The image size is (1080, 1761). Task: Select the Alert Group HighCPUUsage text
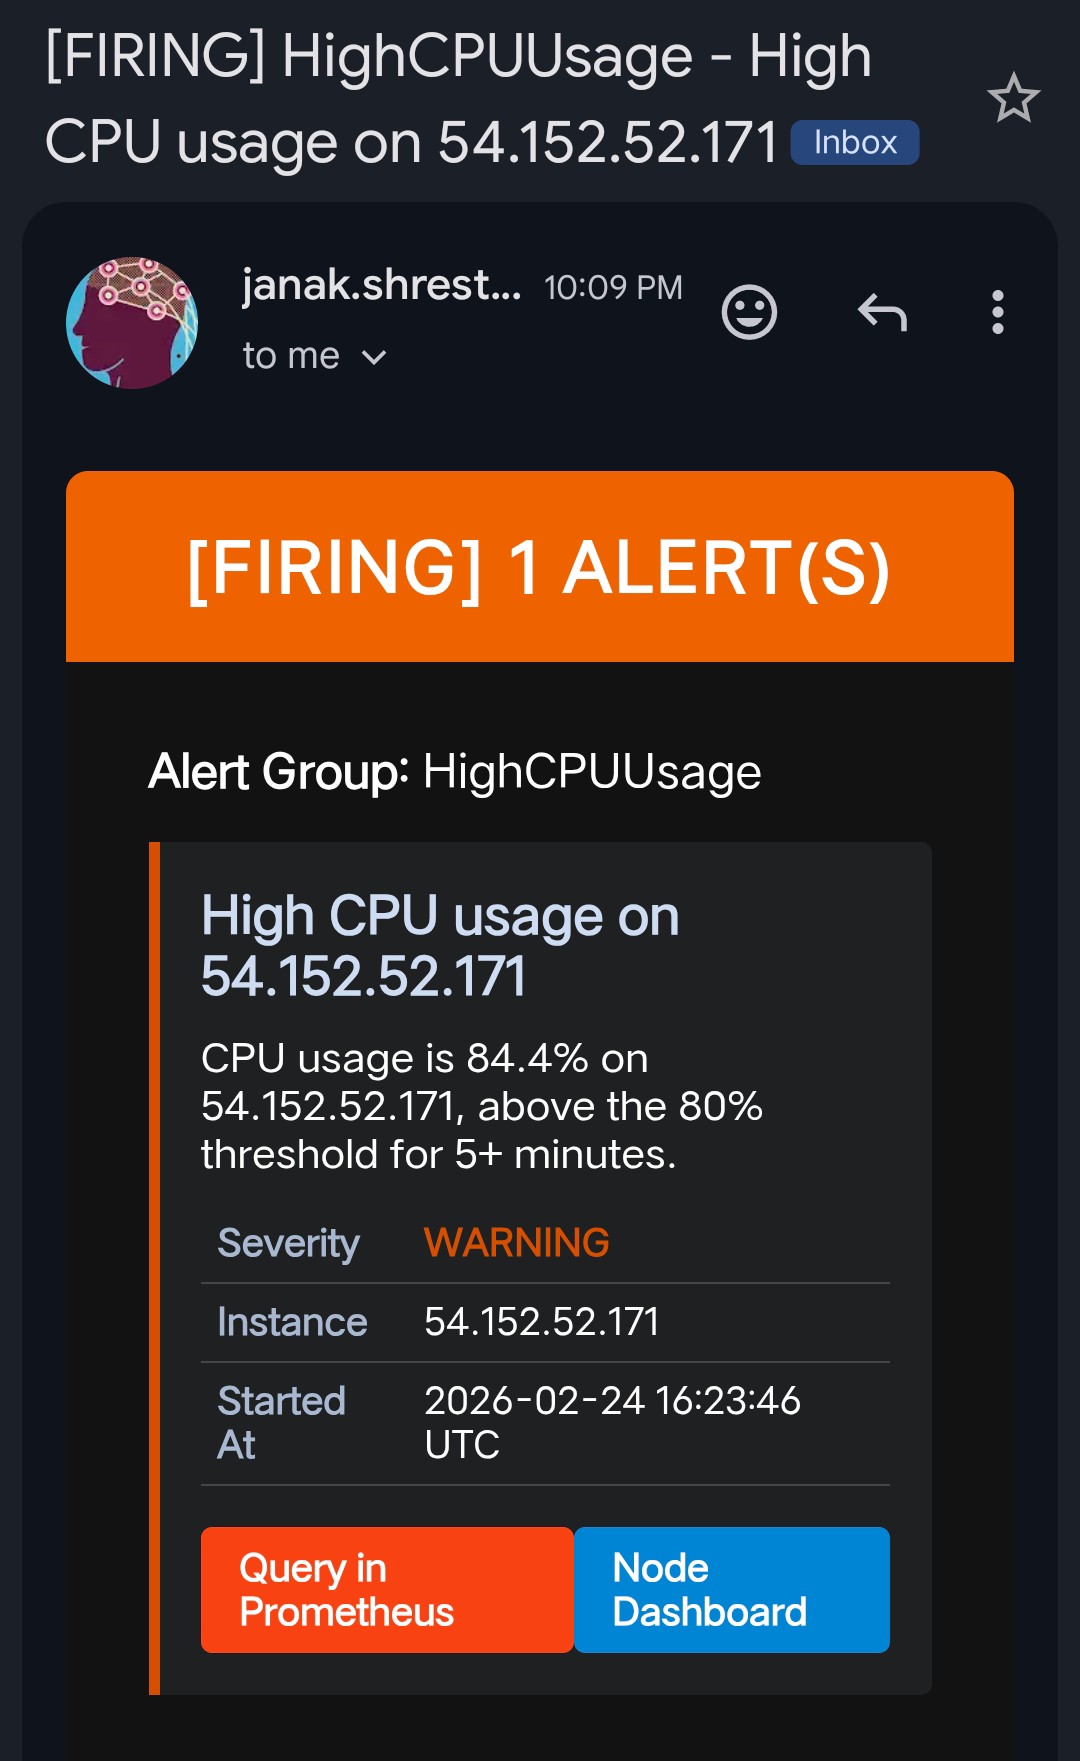455,771
